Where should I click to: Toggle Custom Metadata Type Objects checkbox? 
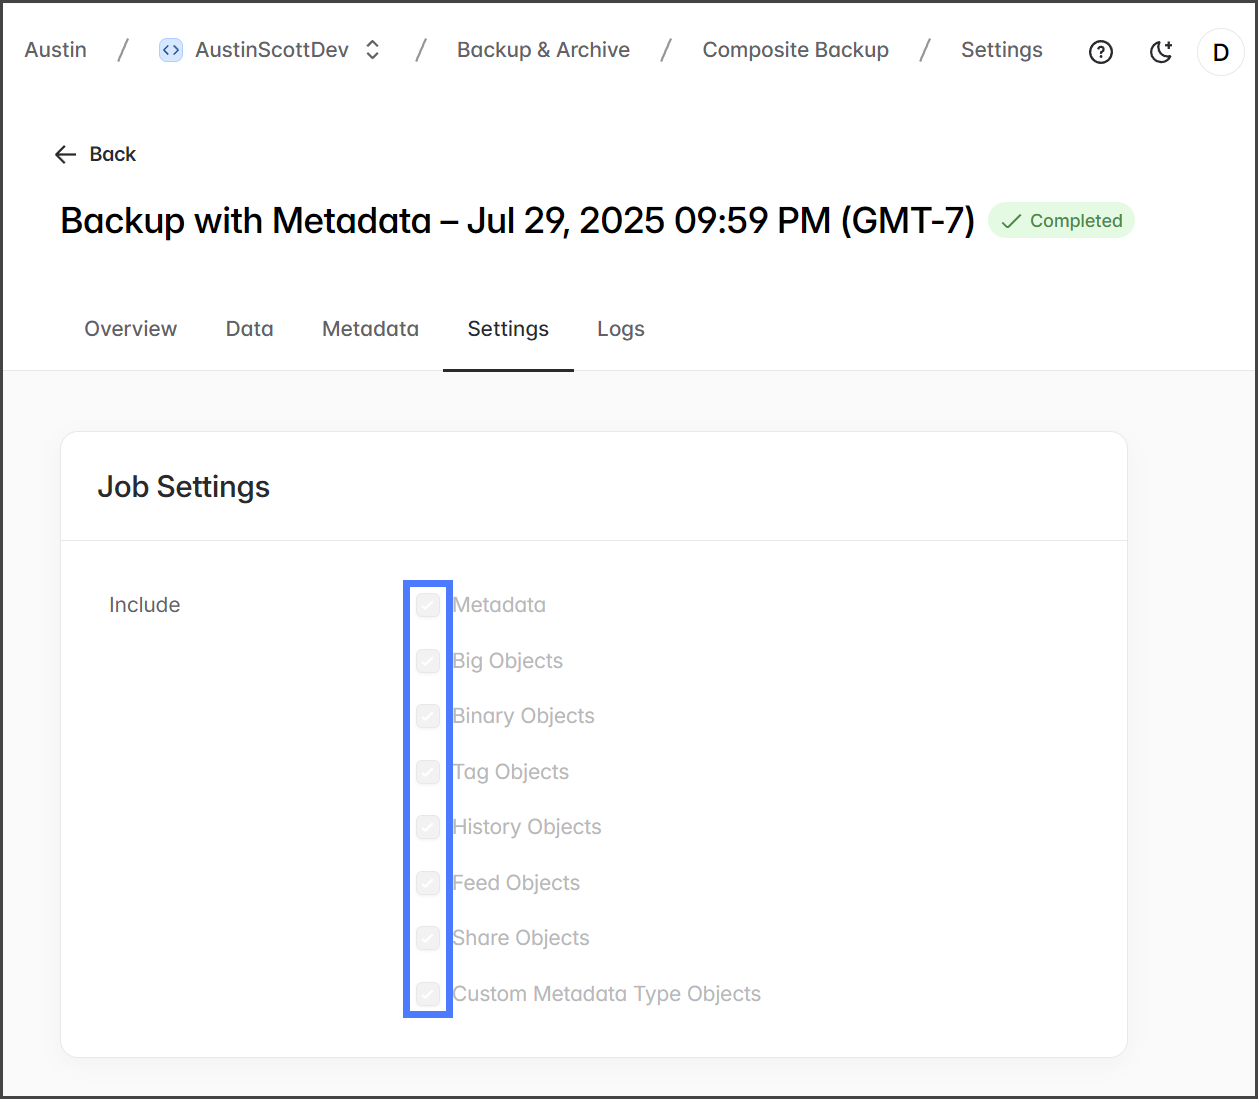428,994
